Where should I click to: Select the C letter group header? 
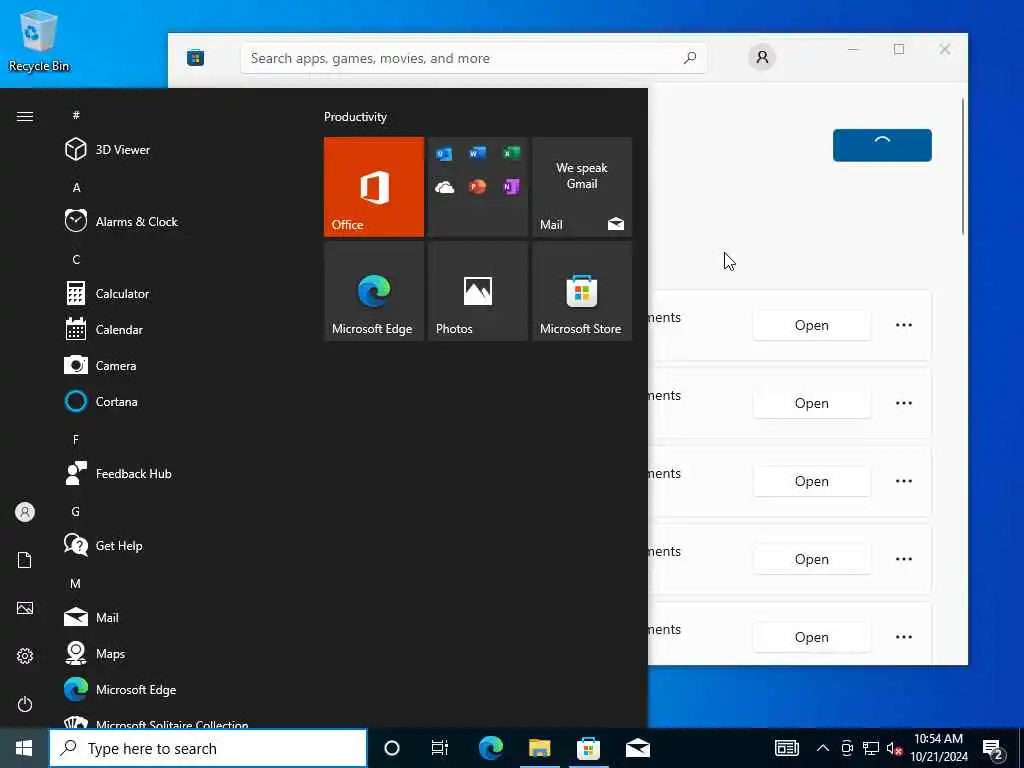(76, 259)
